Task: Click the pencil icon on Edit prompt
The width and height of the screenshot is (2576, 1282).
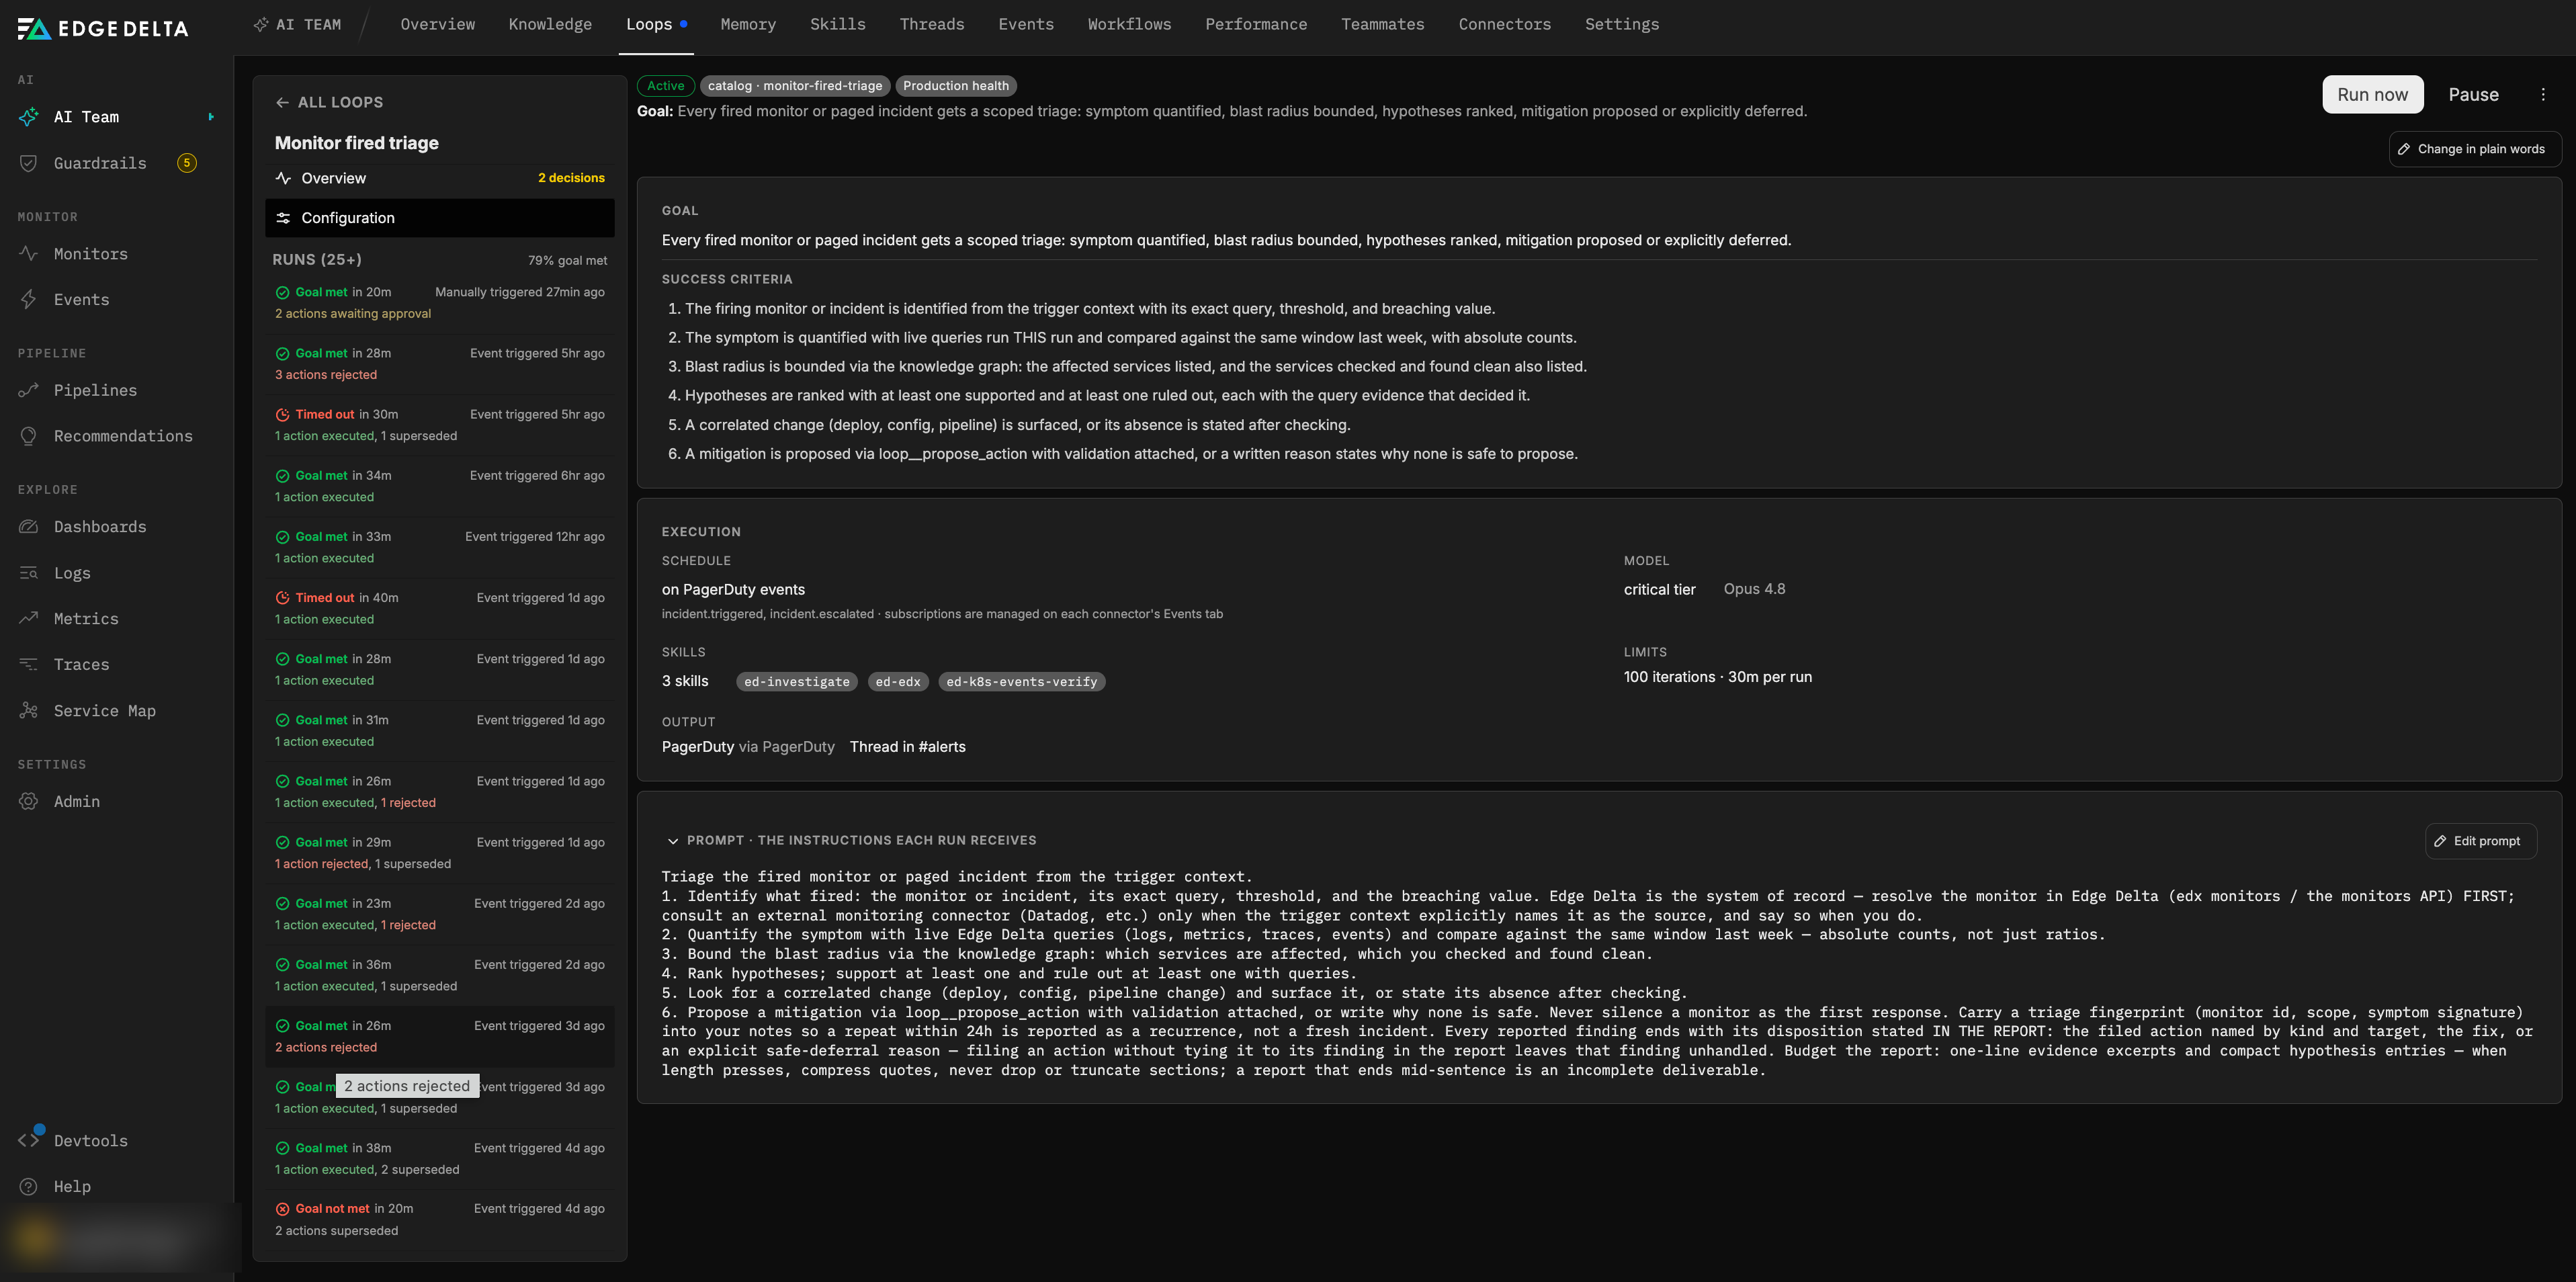Action: [2440, 841]
